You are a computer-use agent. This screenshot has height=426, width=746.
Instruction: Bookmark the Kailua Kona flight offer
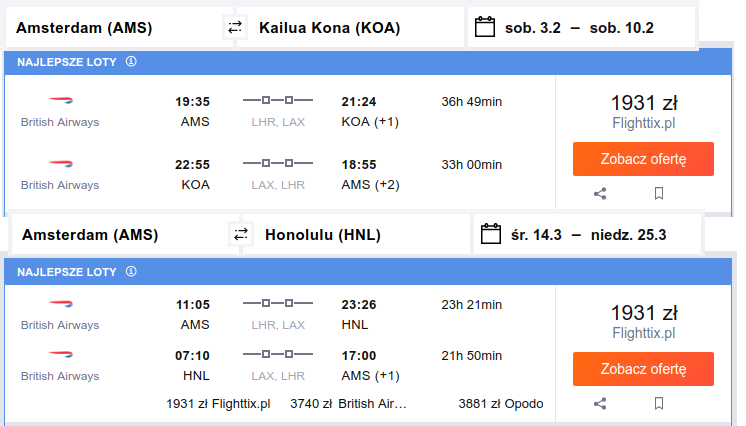pos(658,193)
